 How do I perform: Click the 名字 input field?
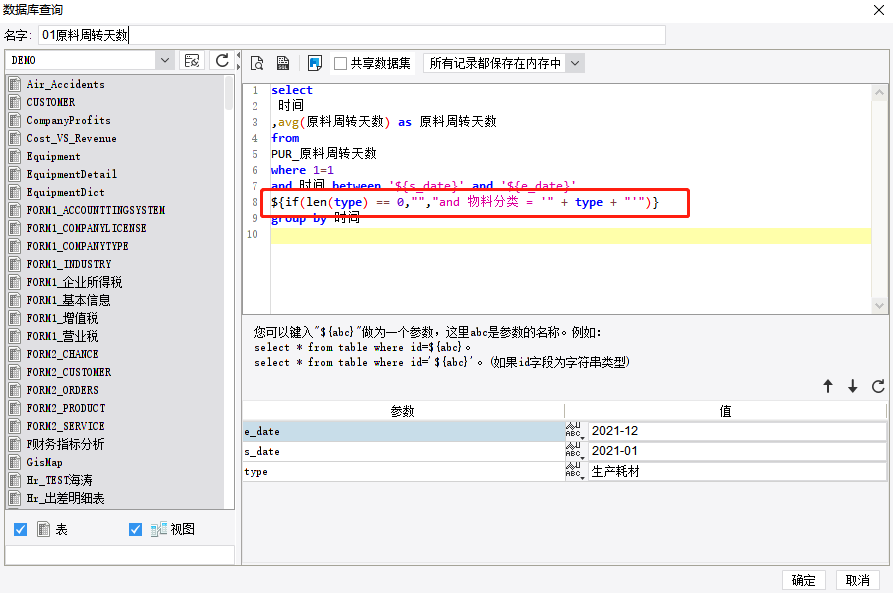point(352,35)
